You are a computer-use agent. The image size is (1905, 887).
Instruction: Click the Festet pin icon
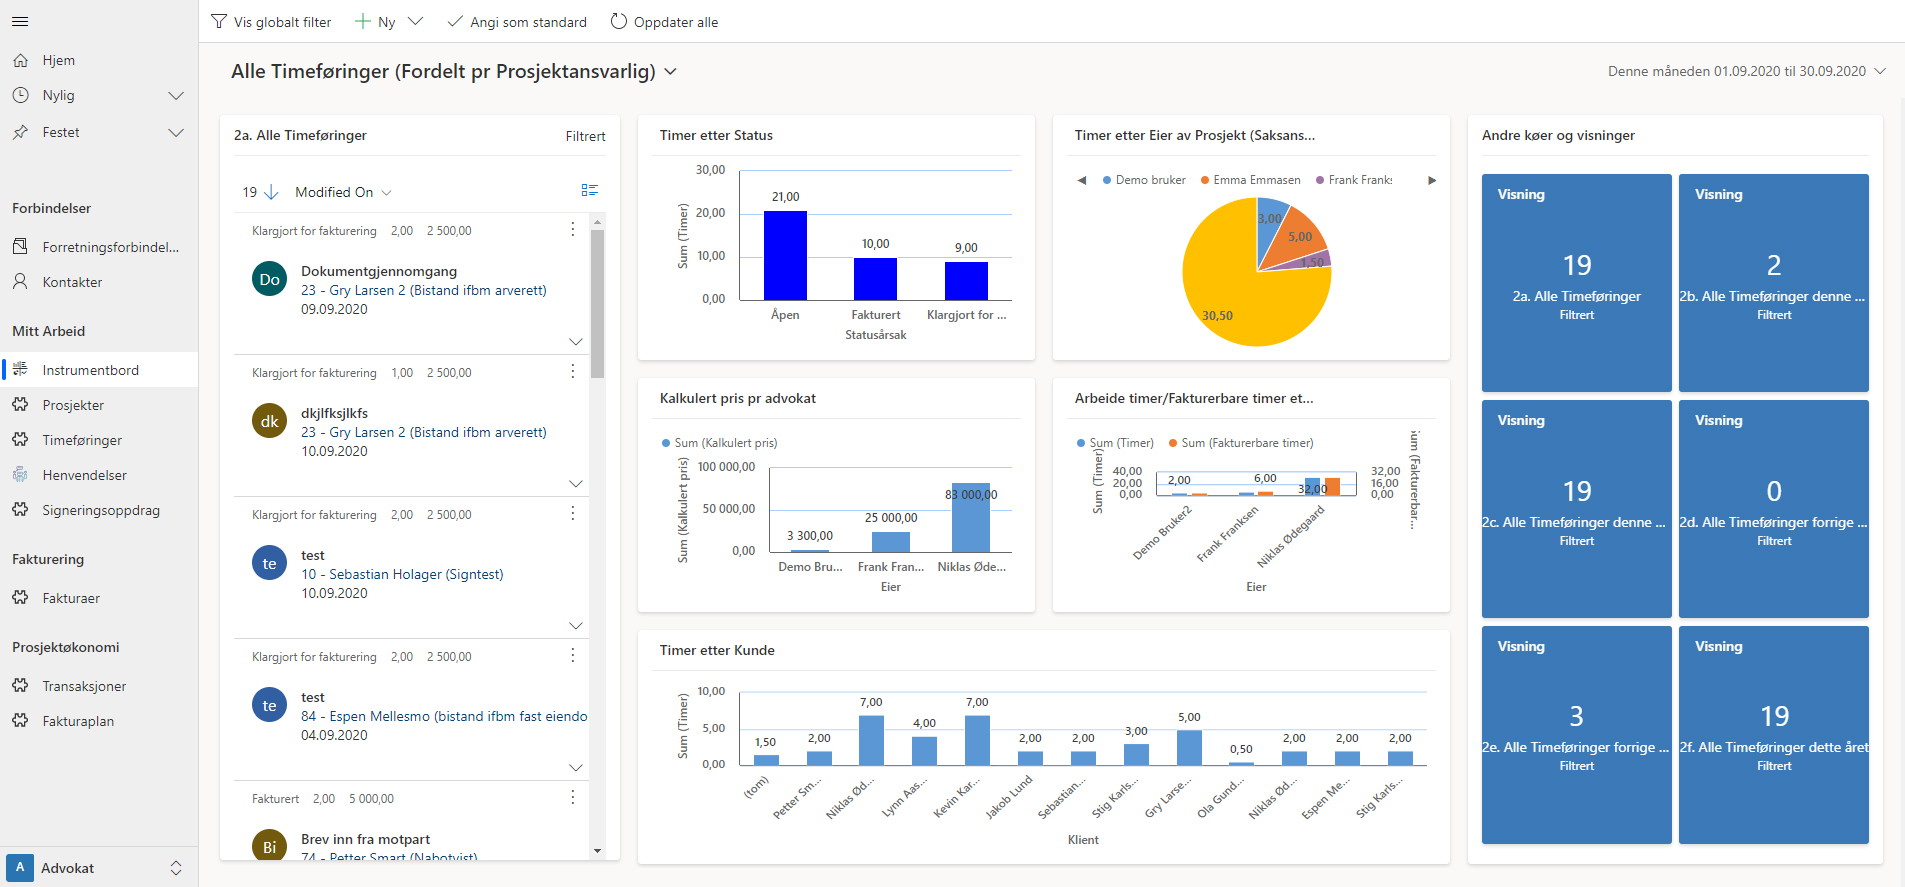[x=20, y=132]
